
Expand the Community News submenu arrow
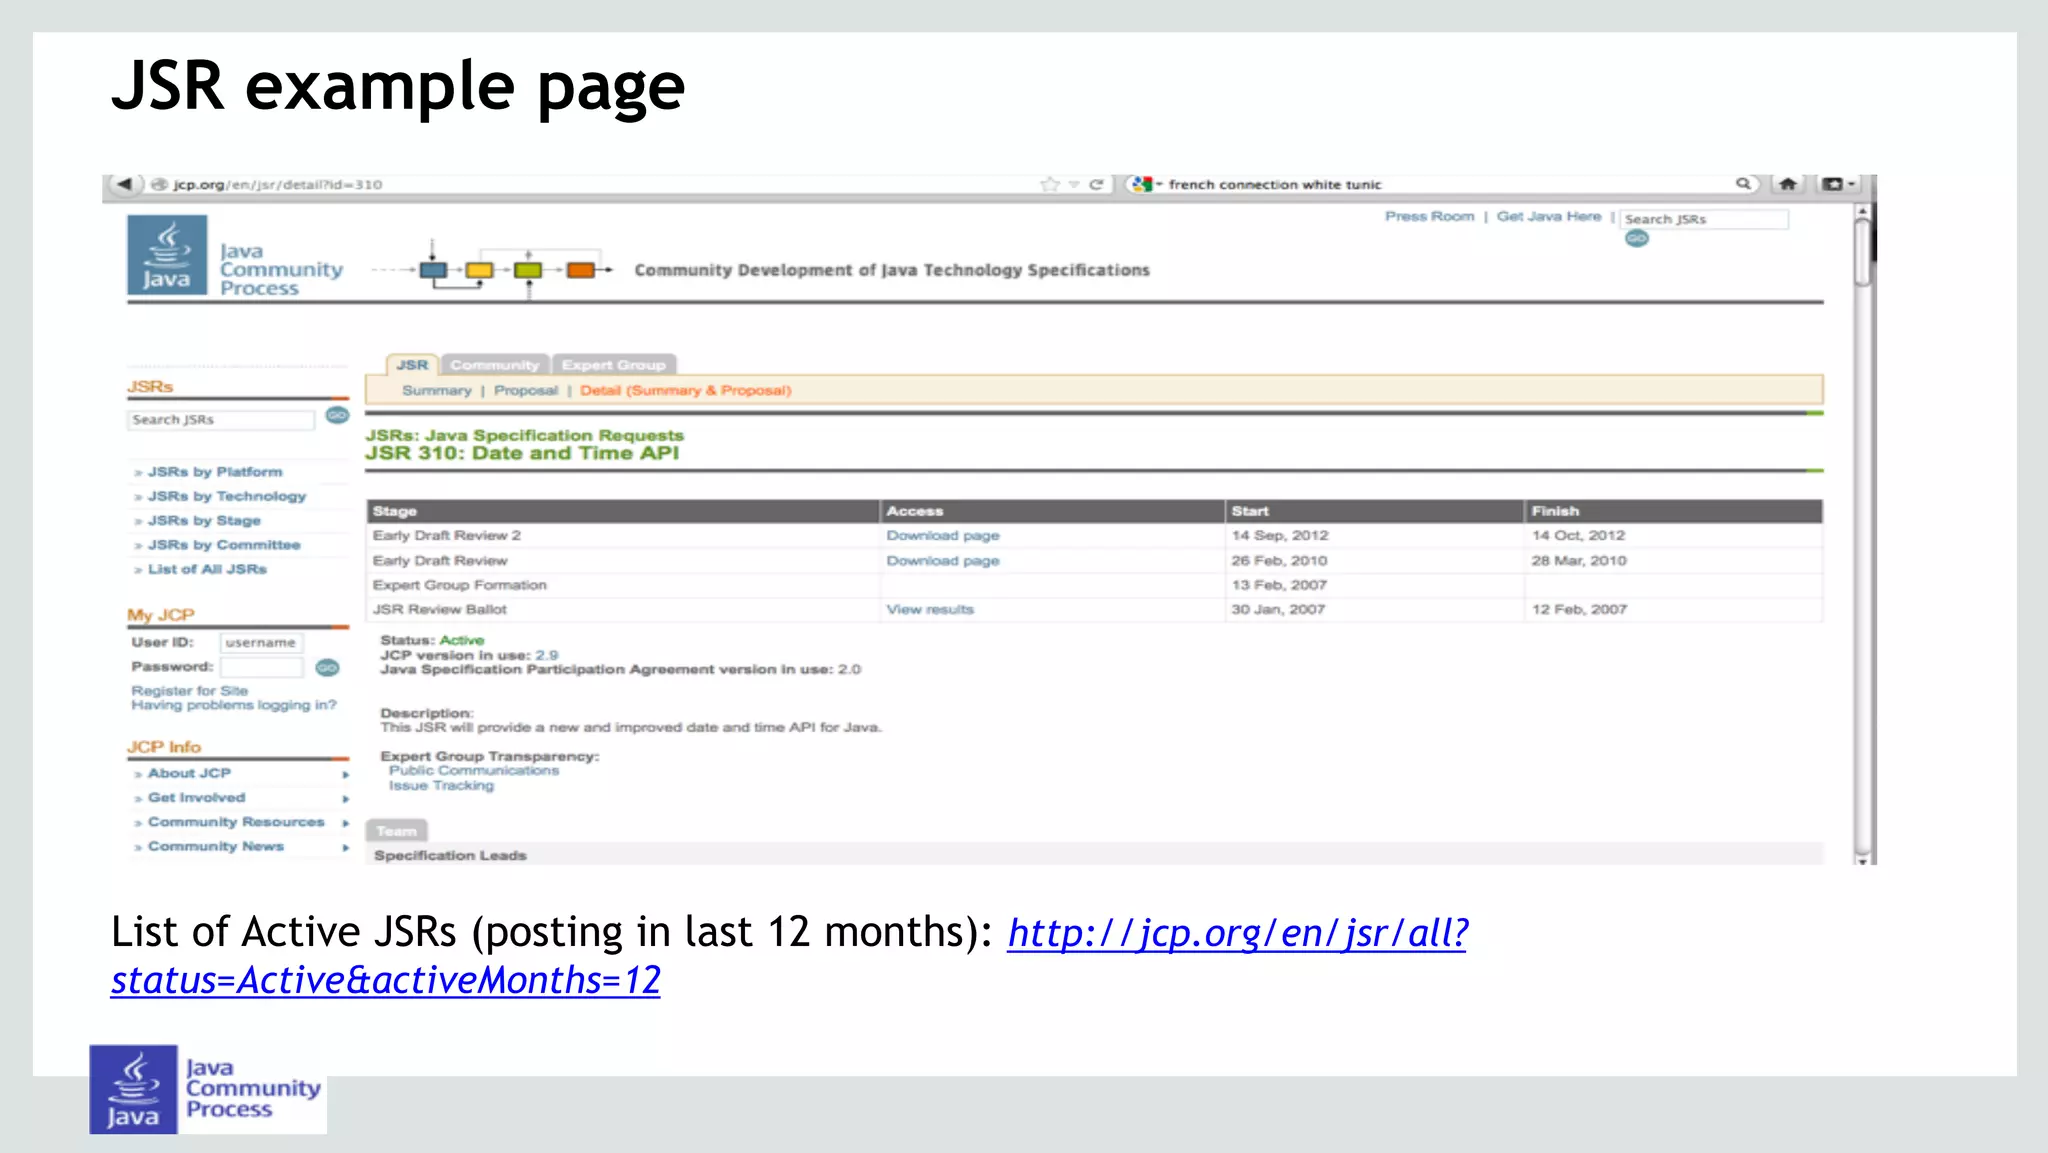pyautogui.click(x=345, y=847)
